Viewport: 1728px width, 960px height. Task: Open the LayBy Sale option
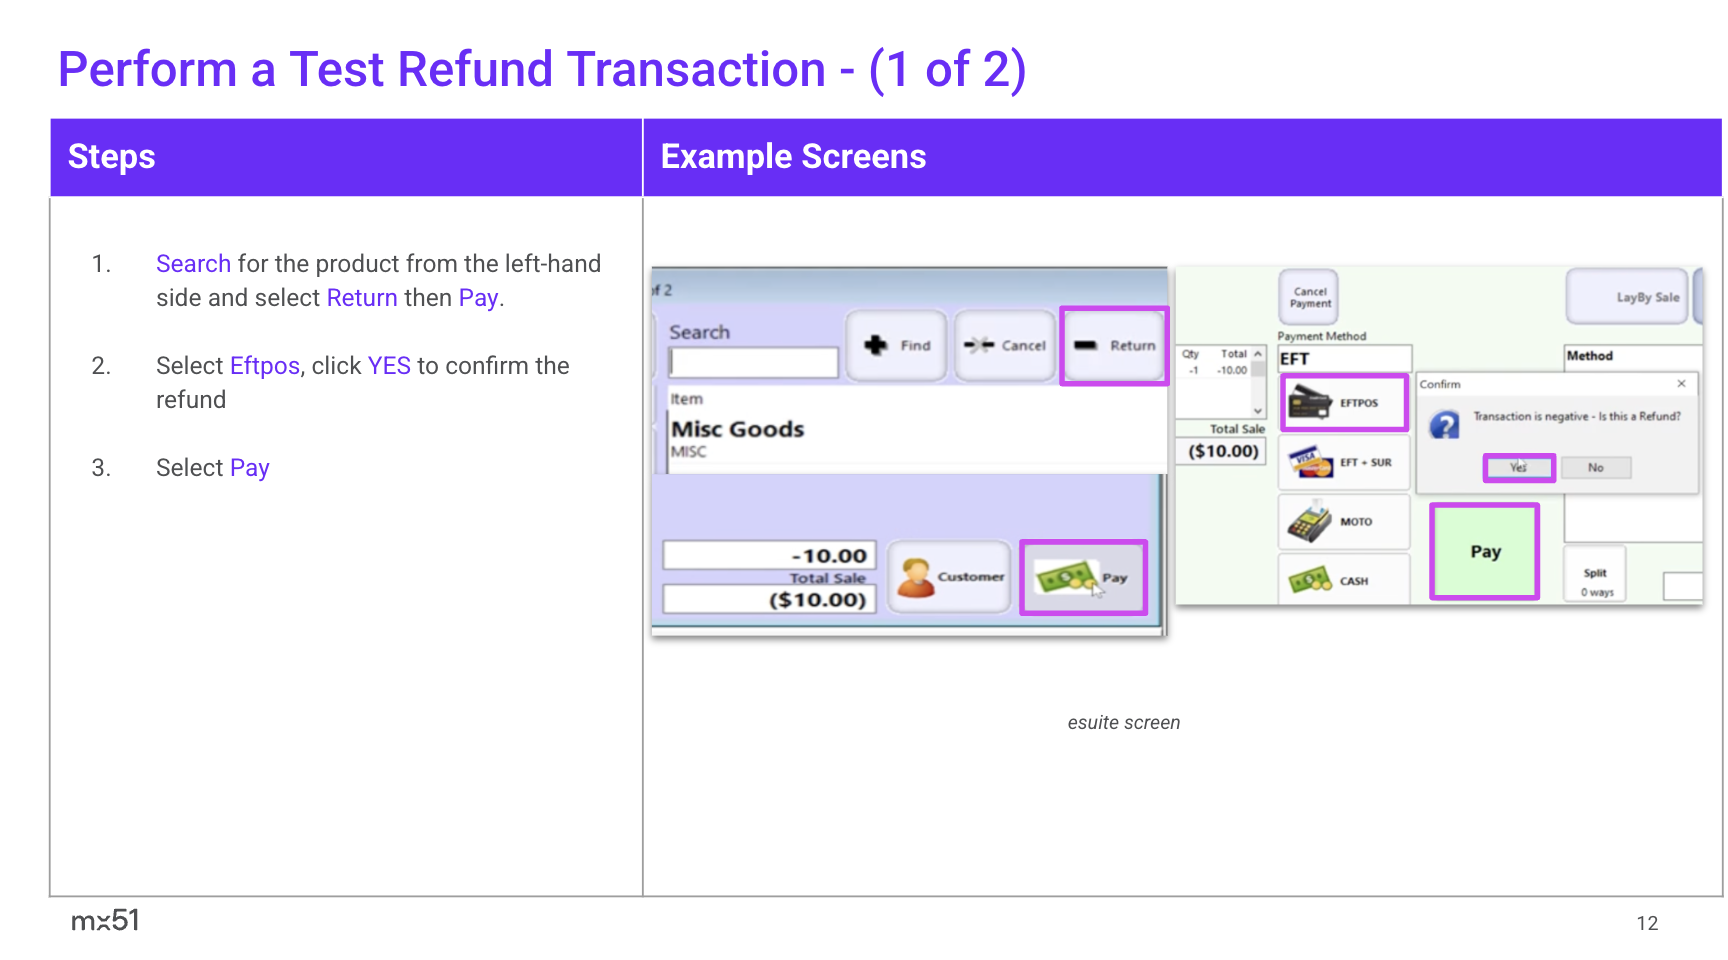(1628, 297)
